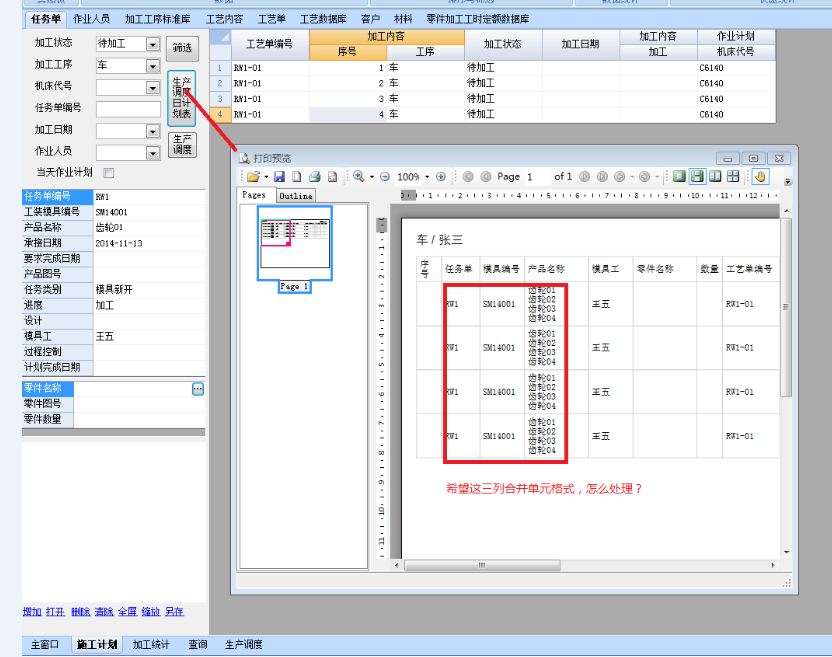
Task: Click the 增加 link
Action: tap(32, 612)
